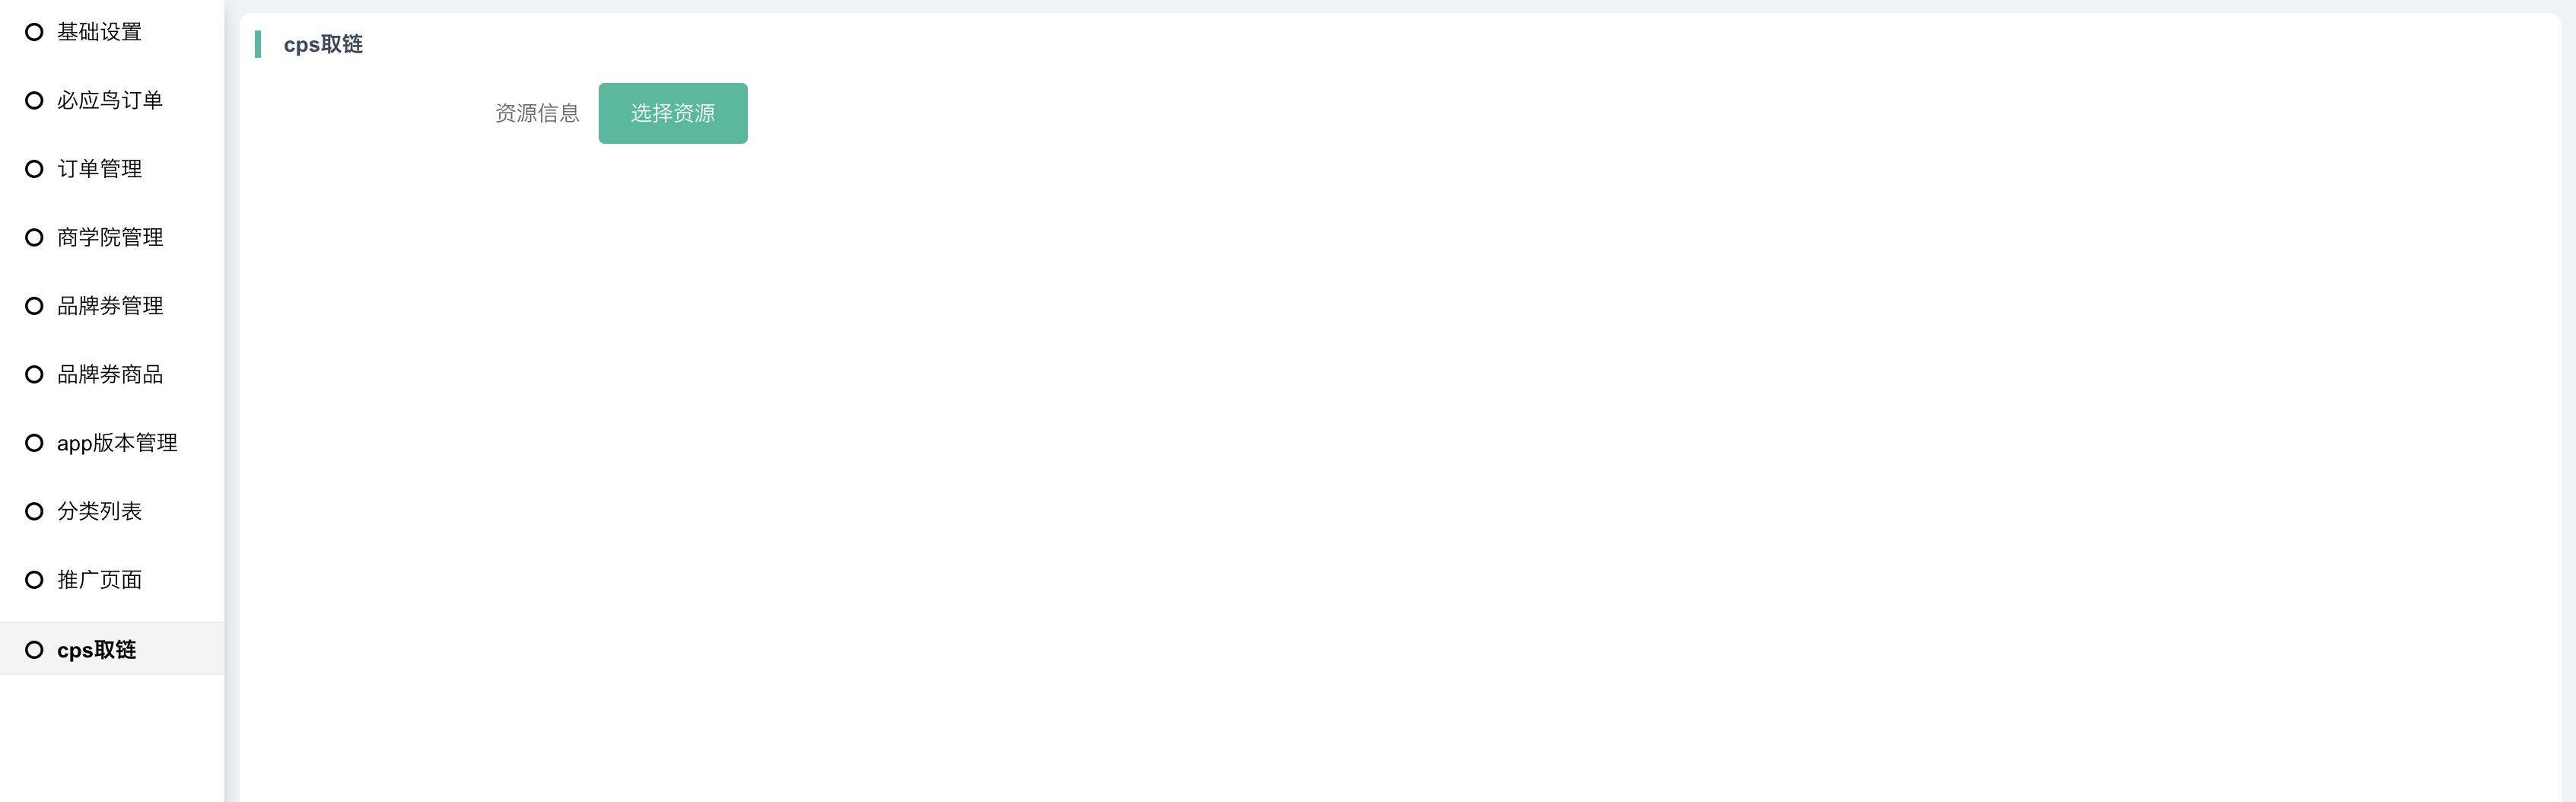Click the circle icon beside 基础设置
The width and height of the screenshot is (2576, 802).
point(34,32)
